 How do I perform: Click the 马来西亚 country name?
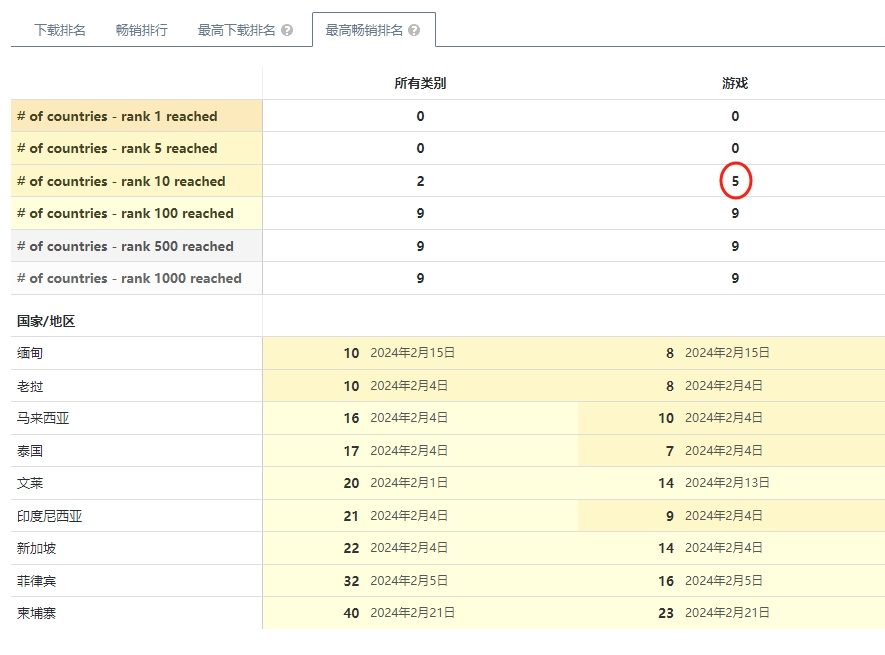point(43,418)
